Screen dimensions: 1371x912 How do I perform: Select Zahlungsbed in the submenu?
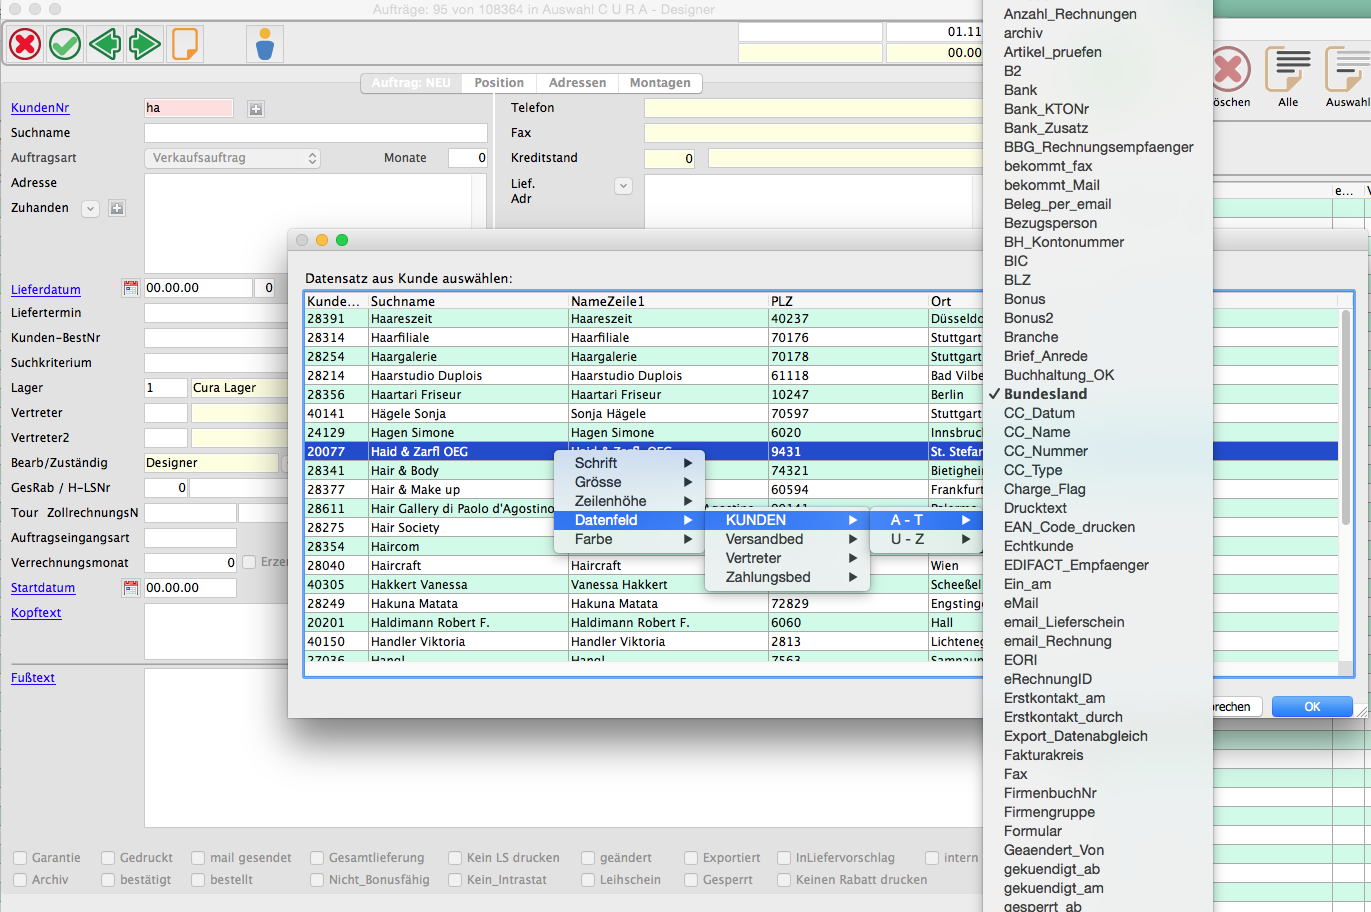tap(787, 577)
